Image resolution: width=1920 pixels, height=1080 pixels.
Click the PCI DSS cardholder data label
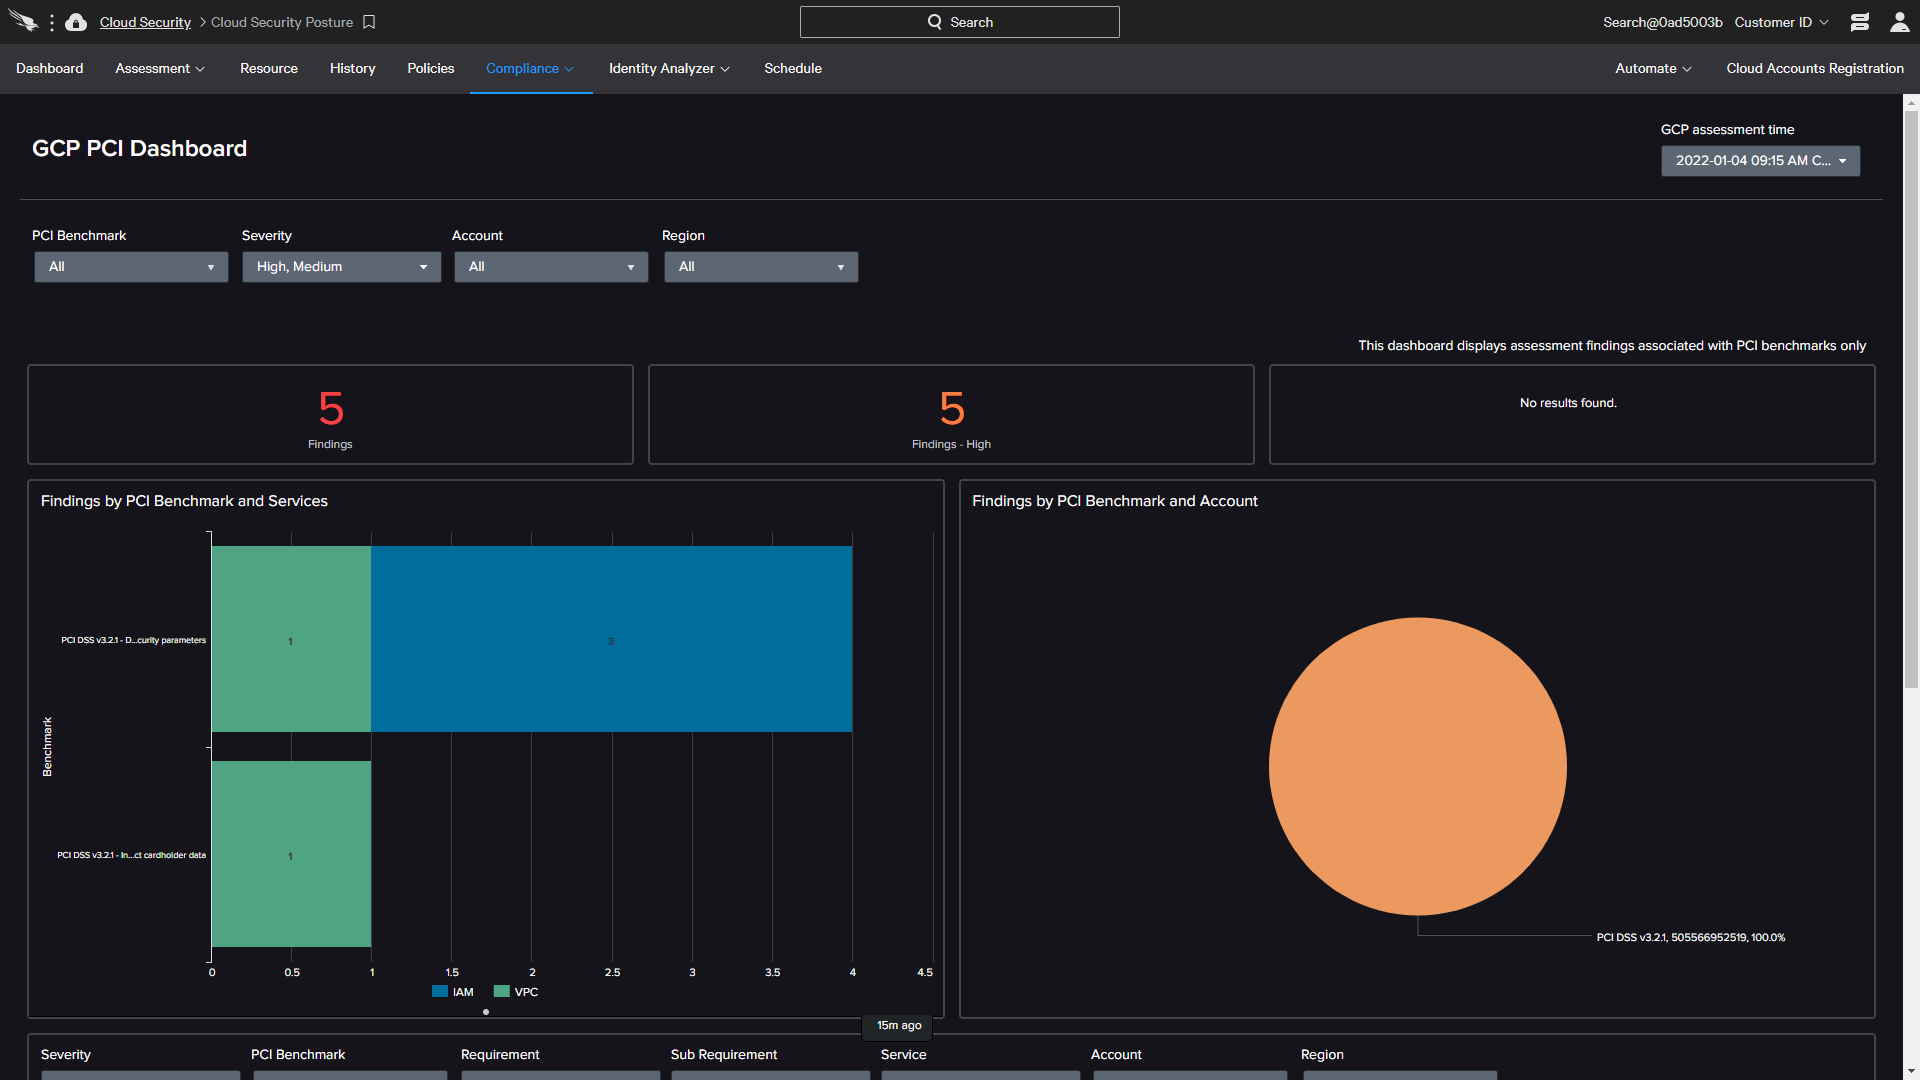point(131,855)
